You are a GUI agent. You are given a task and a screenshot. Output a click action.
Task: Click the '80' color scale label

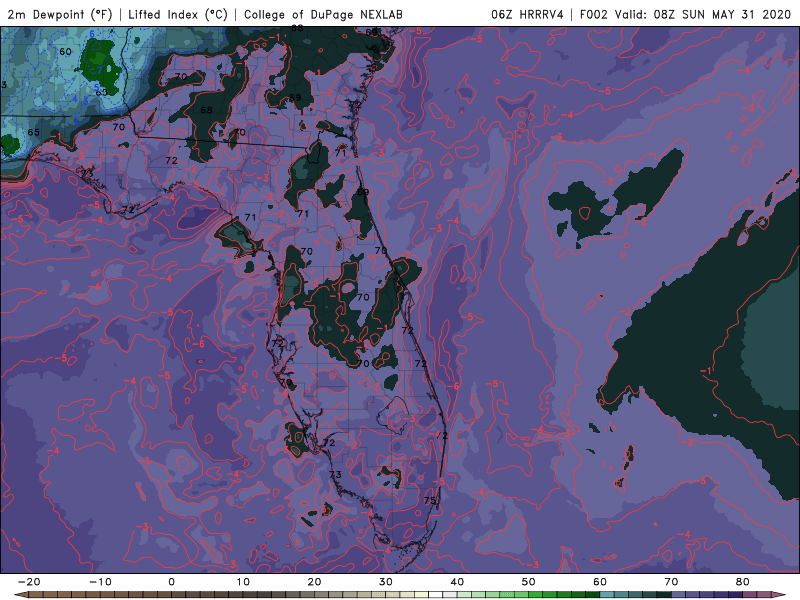[743, 582]
